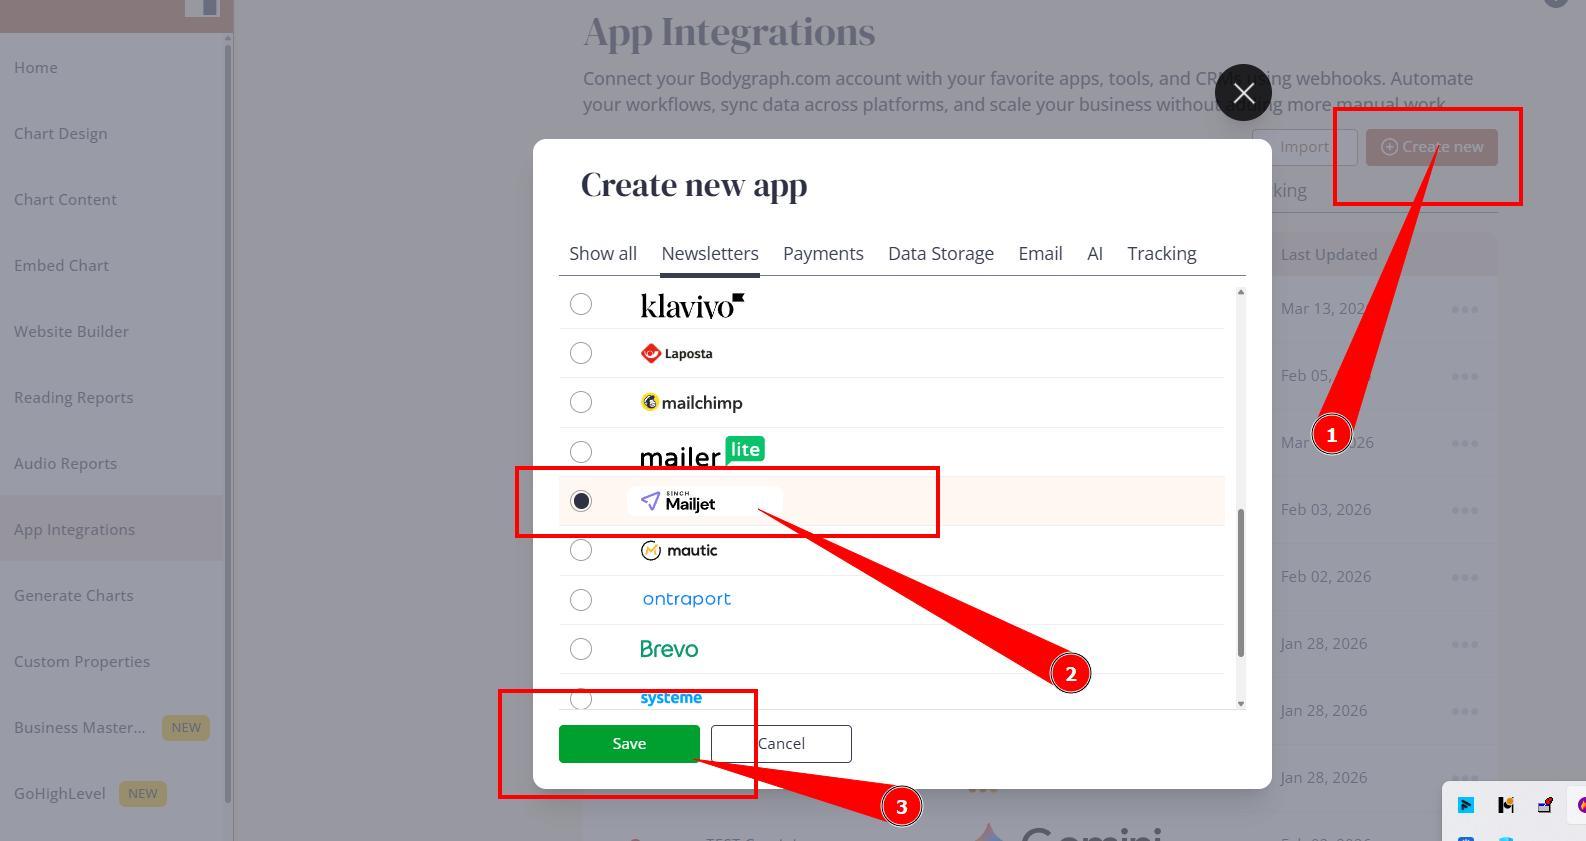Viewport: 1586px width, 841px height.
Task: Choose the Systeme radio button
Action: pos(581,698)
